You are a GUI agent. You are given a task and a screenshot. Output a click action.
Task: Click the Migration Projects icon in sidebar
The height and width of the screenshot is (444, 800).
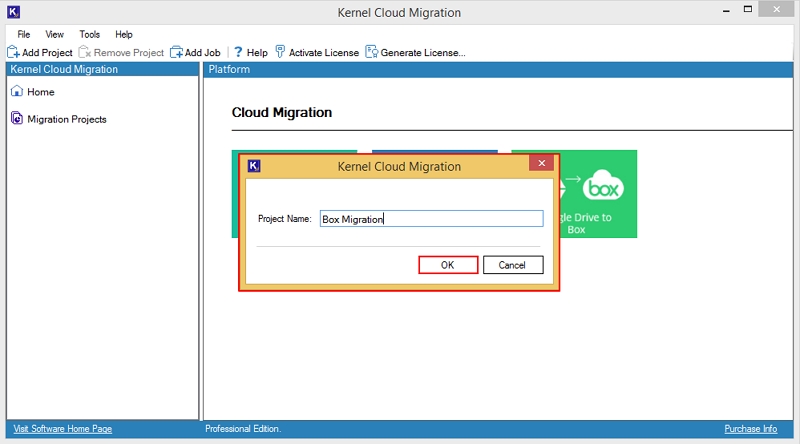[17, 118]
